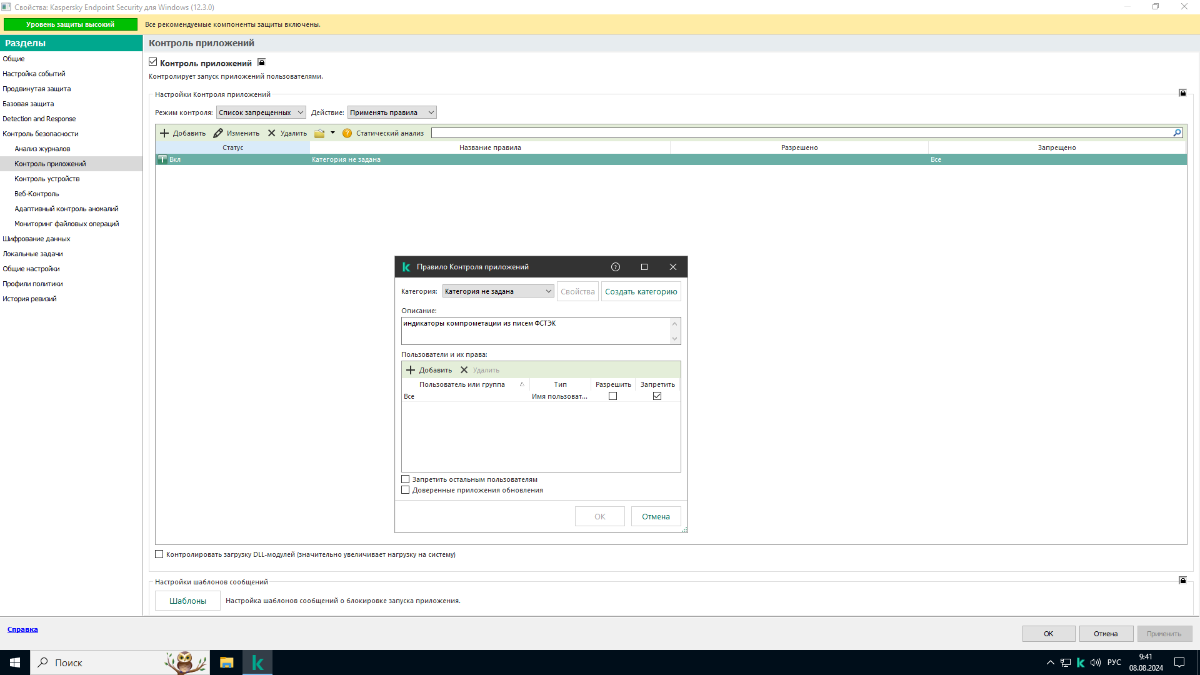
Task: Click the Описание text field
Action: click(x=535, y=331)
